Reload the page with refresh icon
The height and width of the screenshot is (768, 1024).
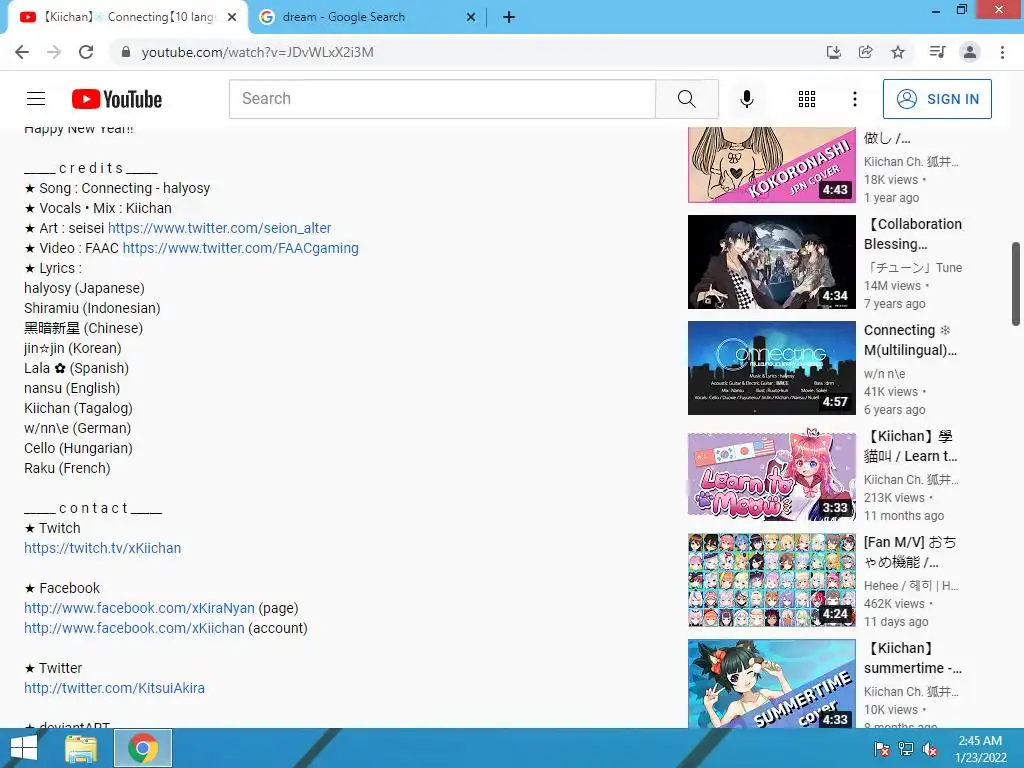[x=86, y=52]
